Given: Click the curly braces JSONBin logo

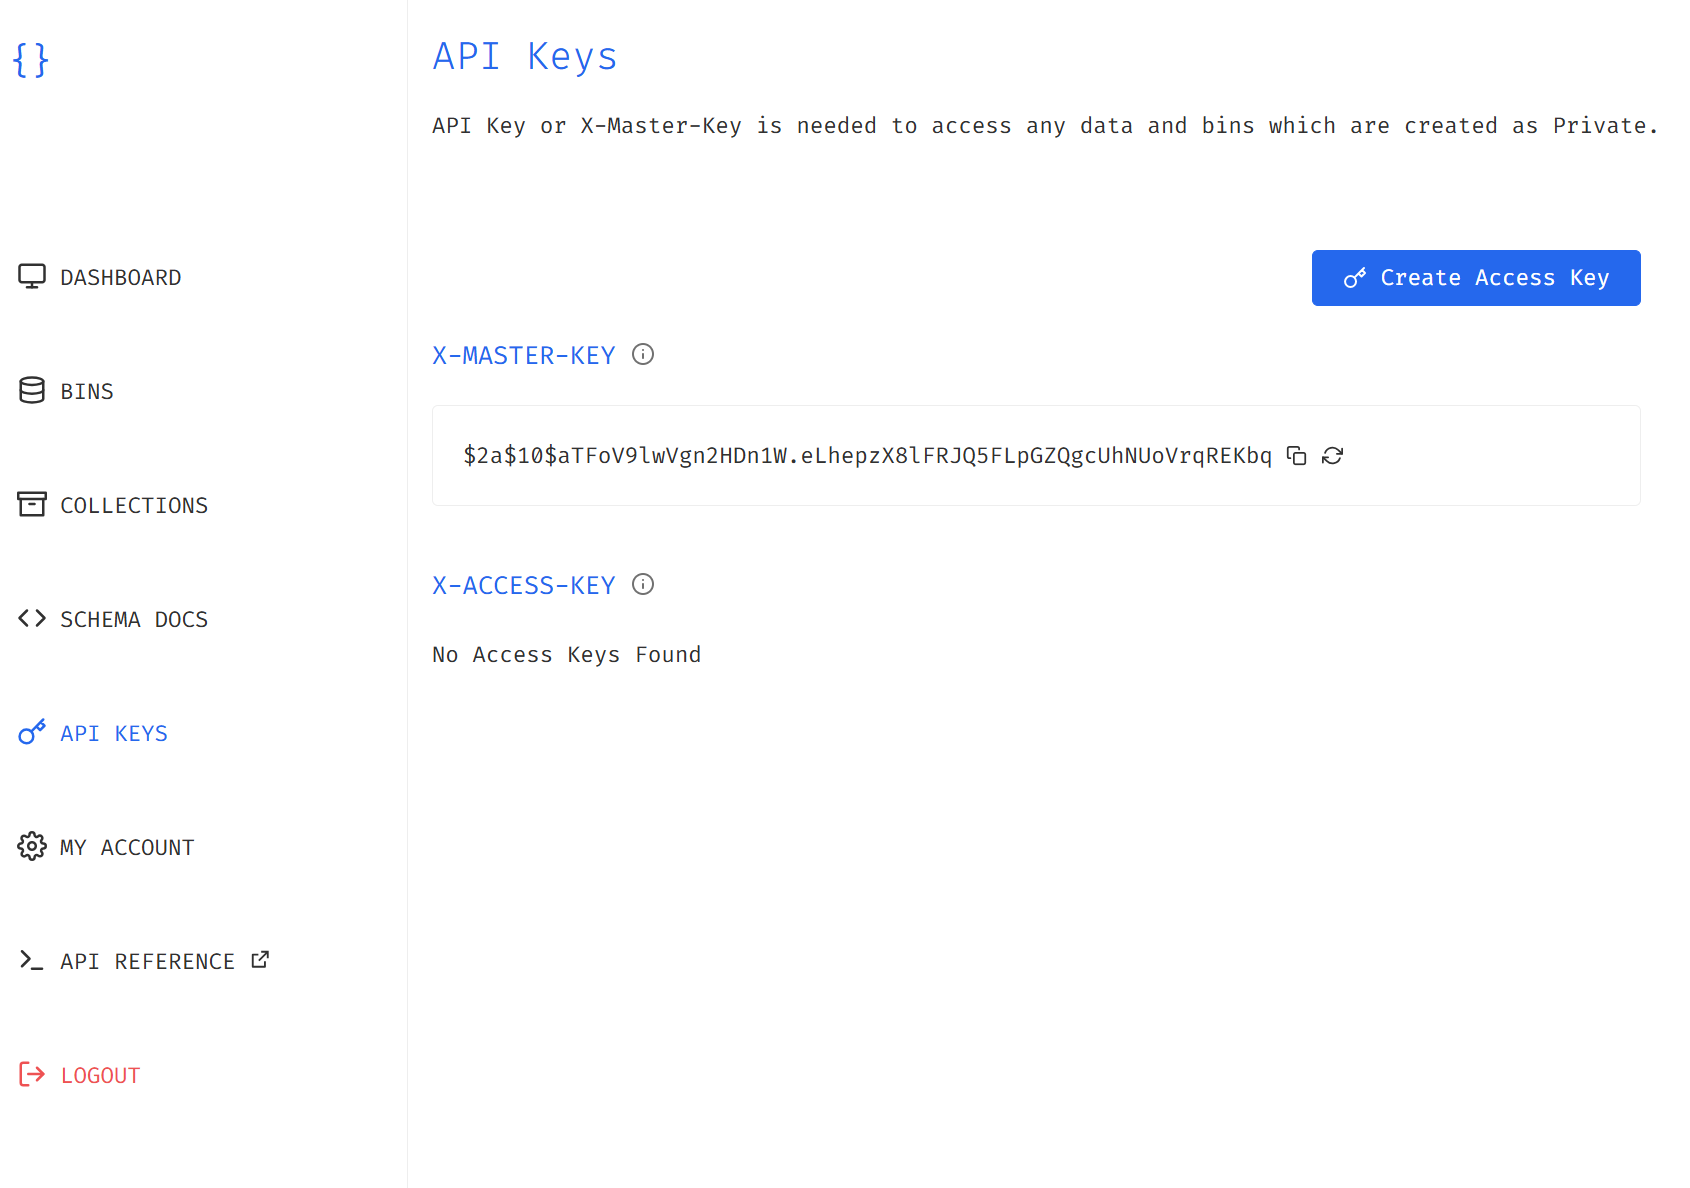Looking at the screenshot, I should (x=30, y=60).
